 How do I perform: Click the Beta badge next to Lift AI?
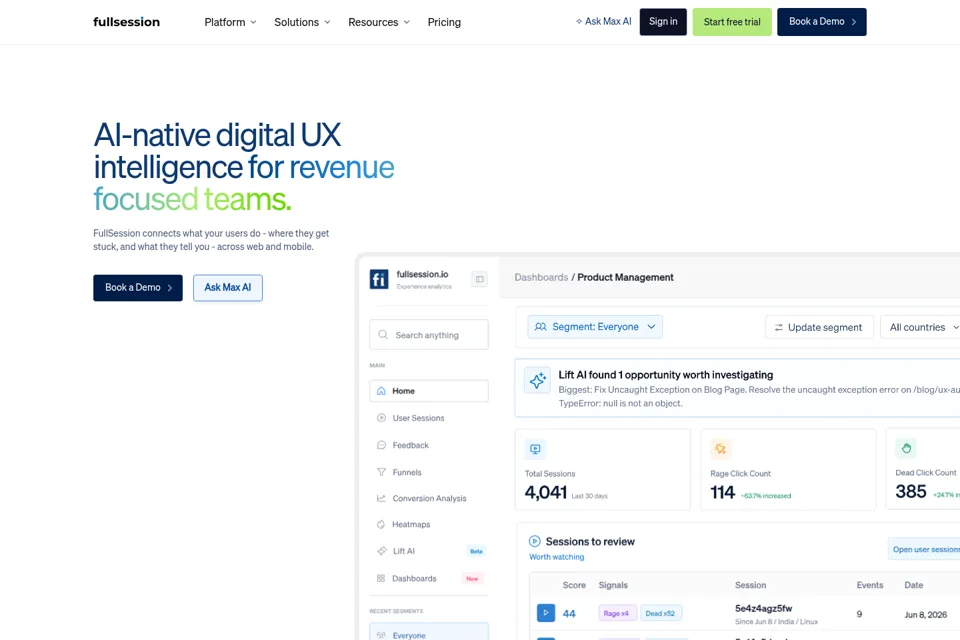pos(476,551)
